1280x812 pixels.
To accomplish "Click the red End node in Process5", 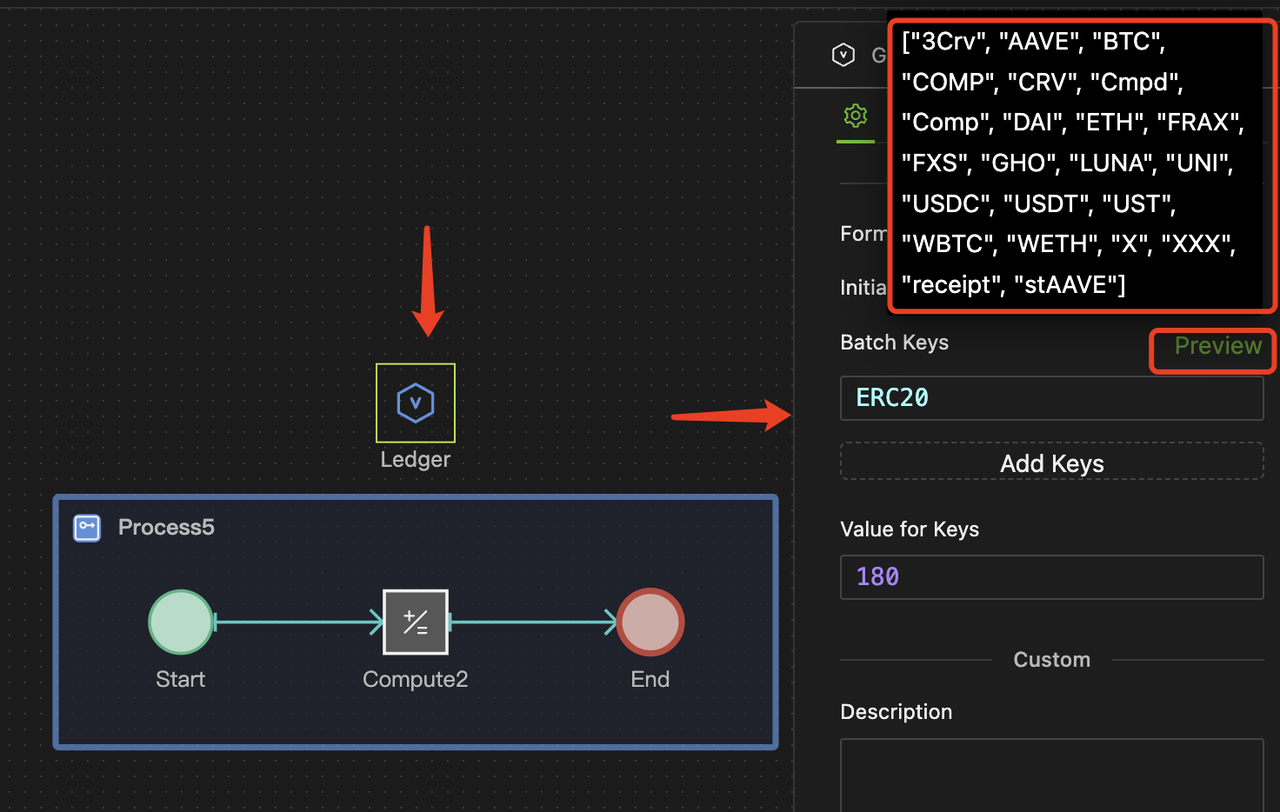I will (650, 621).
